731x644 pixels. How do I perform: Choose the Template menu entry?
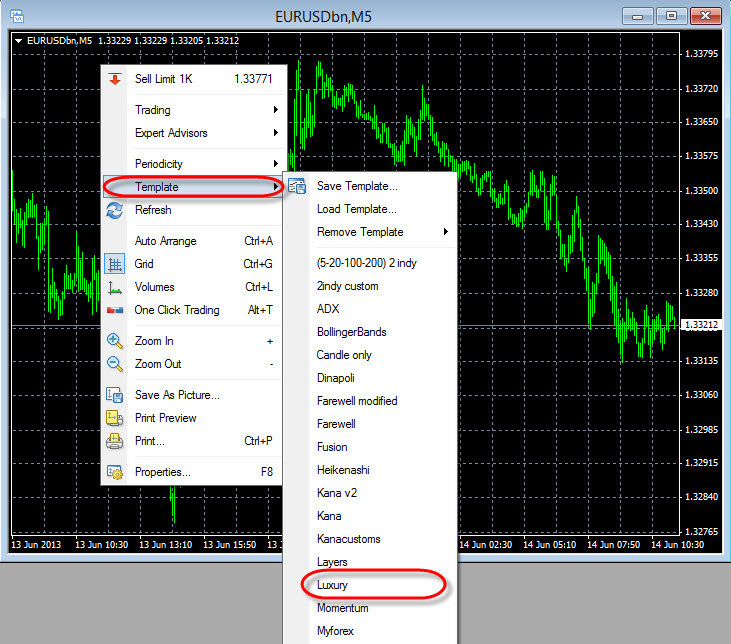click(x=192, y=187)
